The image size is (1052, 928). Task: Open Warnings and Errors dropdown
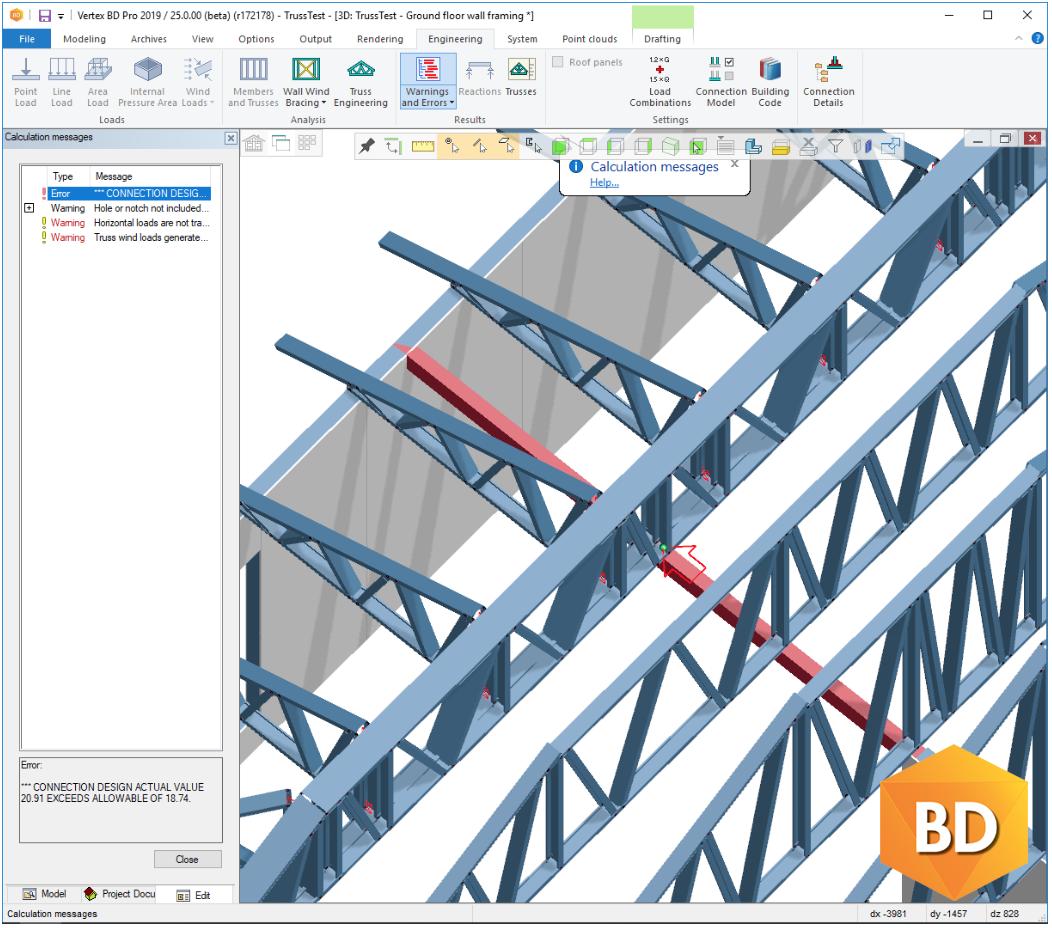(428, 97)
